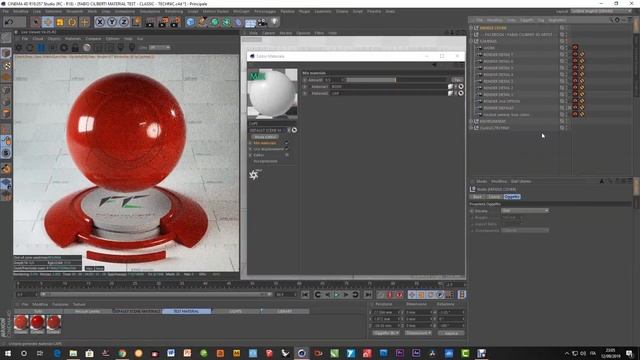Activate the Rotate tool icon

pyautogui.click(x=72, y=22)
